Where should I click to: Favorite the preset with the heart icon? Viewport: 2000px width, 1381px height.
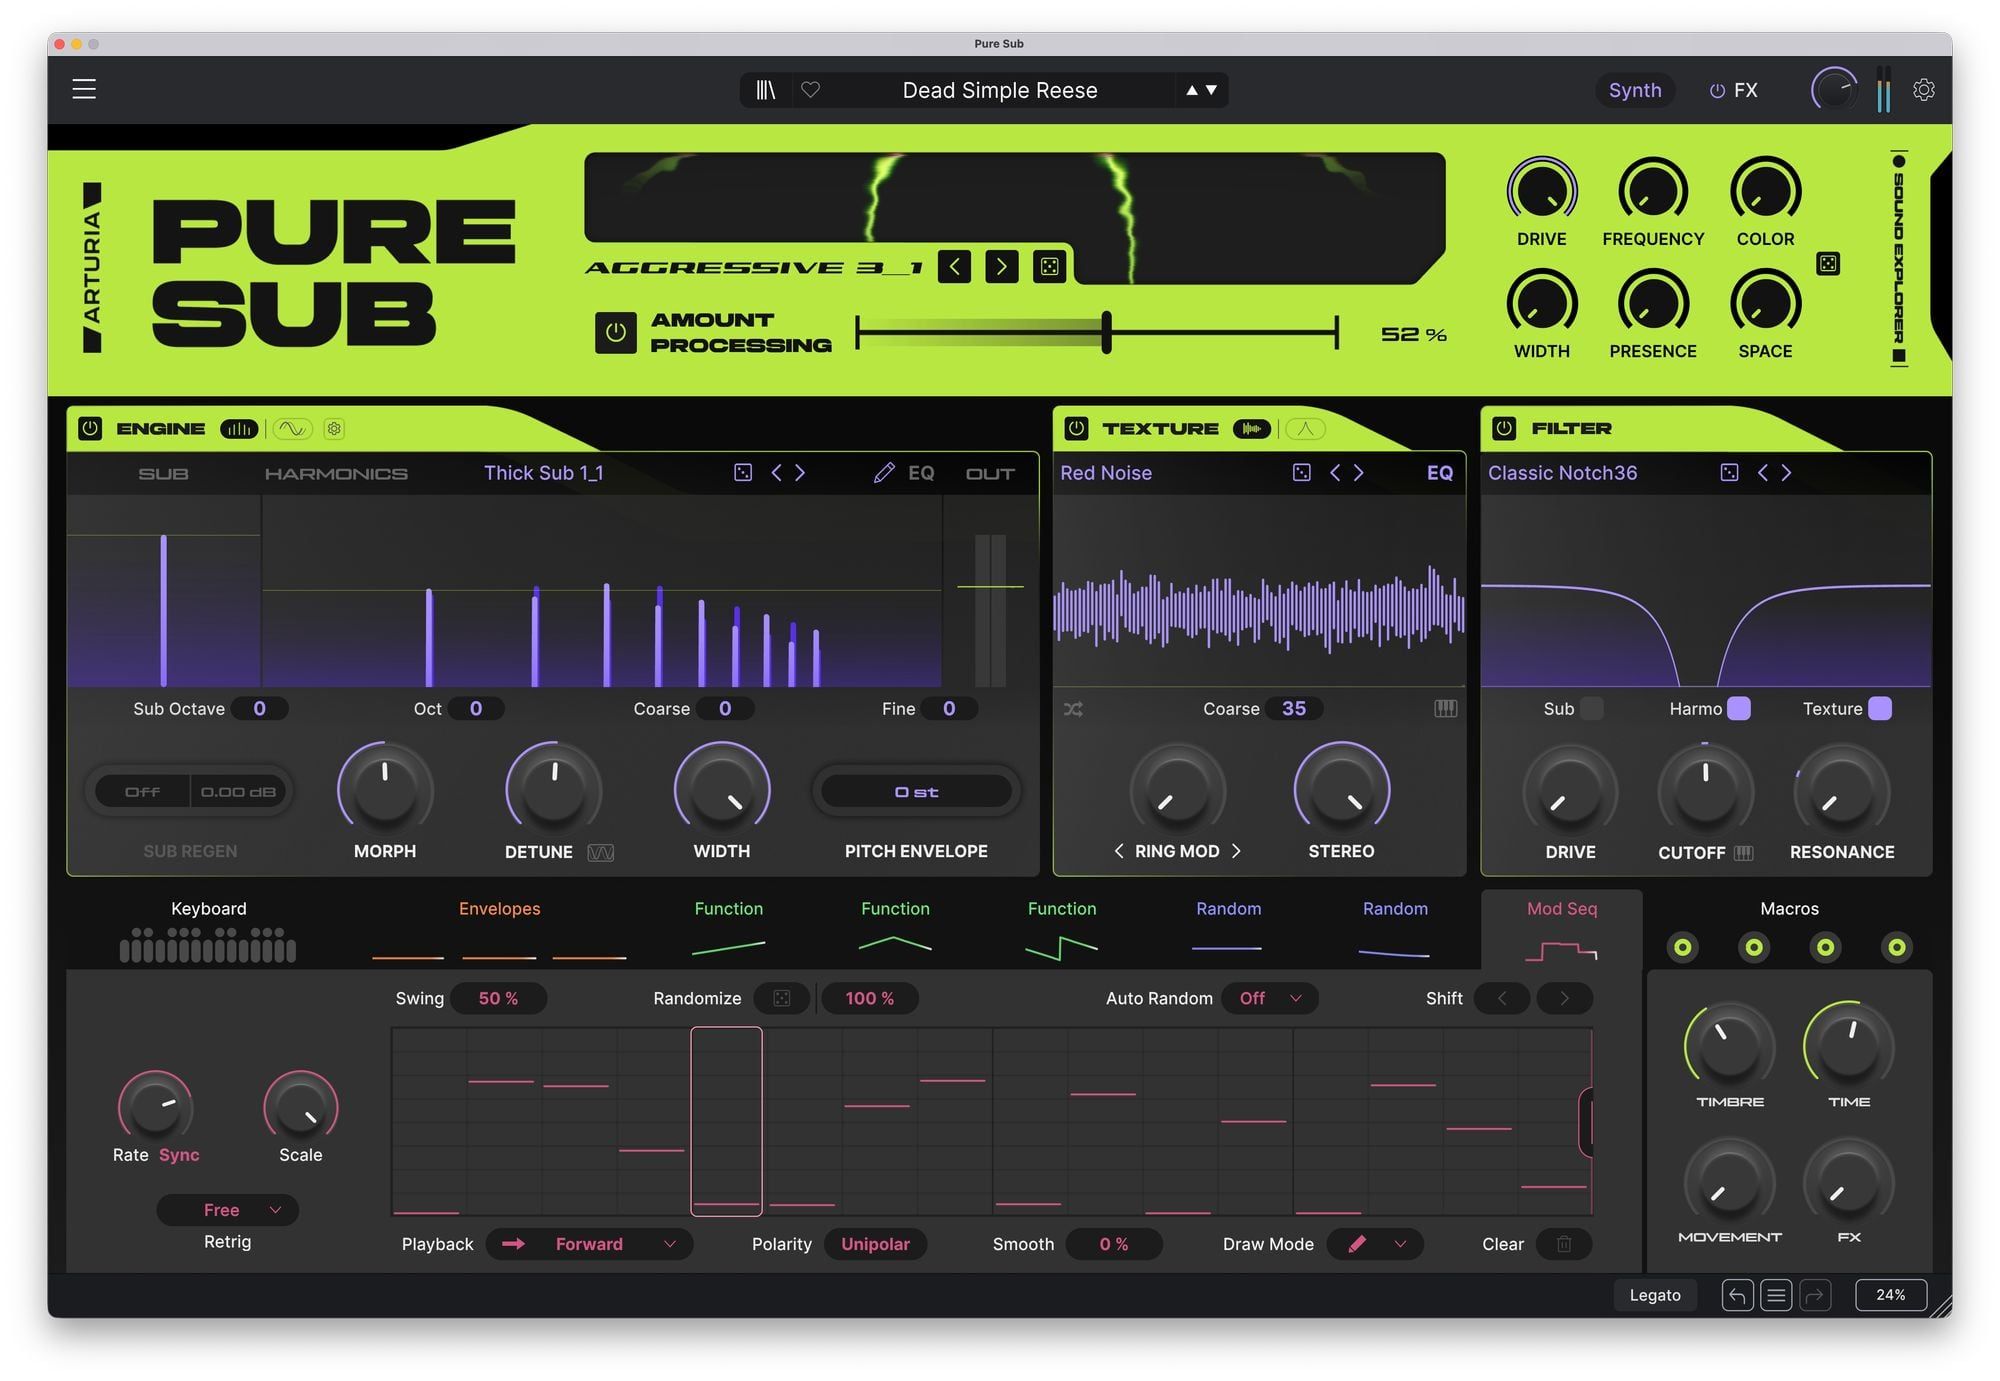coord(811,90)
